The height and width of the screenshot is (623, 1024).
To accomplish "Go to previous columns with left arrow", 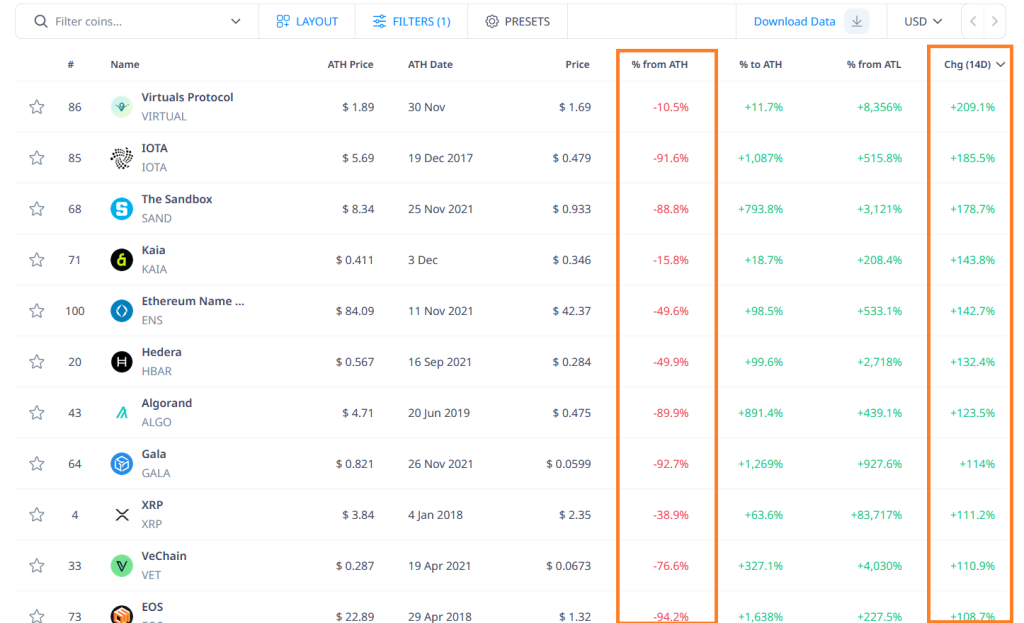I will (x=973, y=22).
